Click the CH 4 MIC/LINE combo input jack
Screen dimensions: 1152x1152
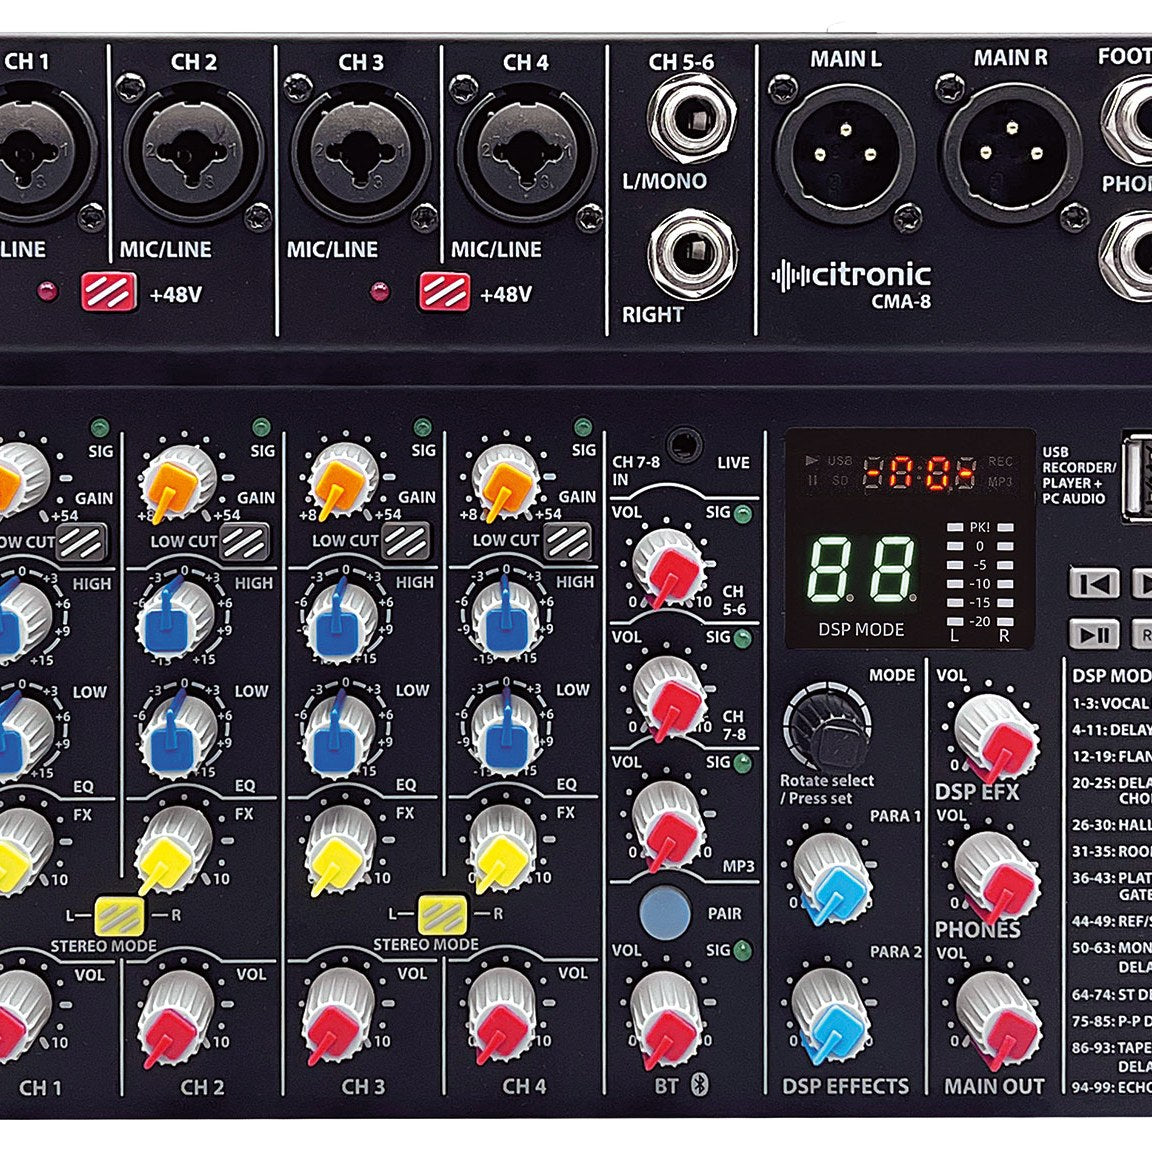526,154
